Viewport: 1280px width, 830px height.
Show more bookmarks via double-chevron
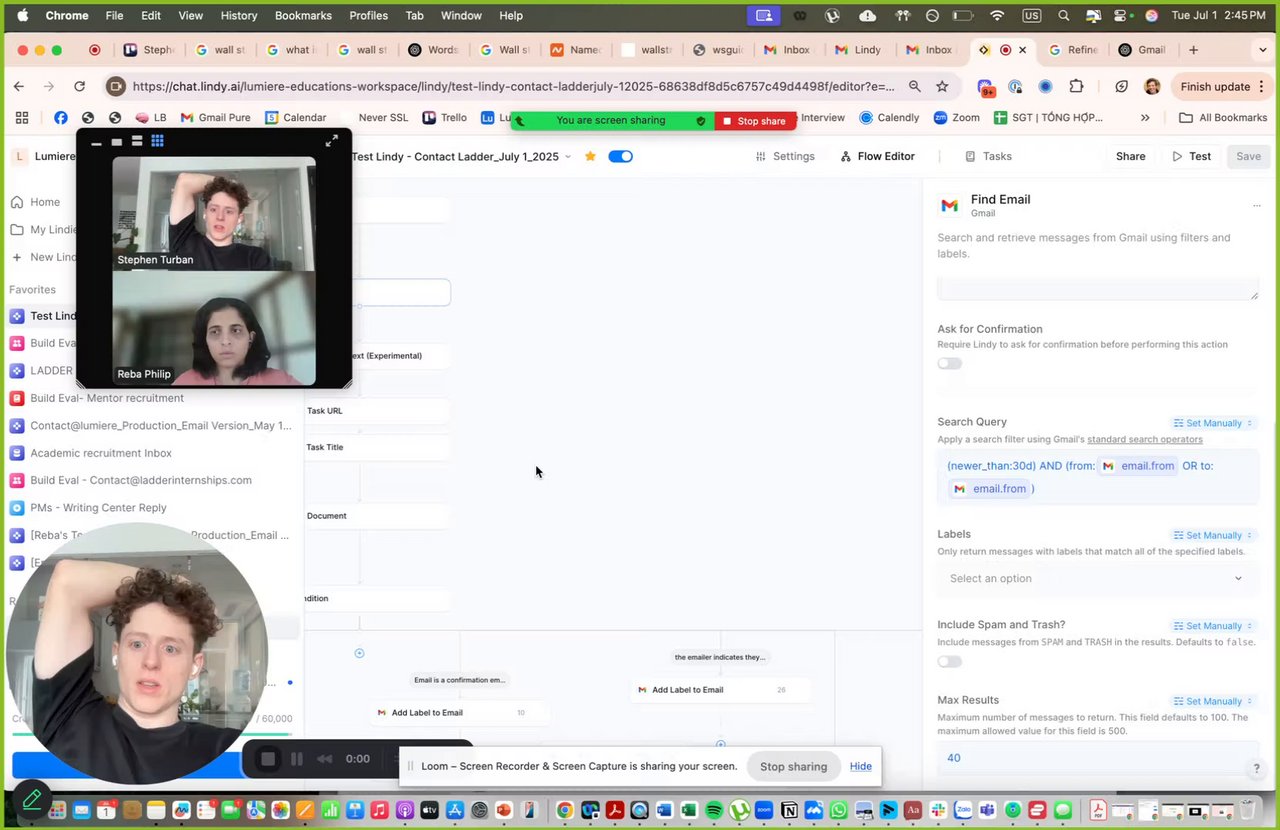(1145, 118)
